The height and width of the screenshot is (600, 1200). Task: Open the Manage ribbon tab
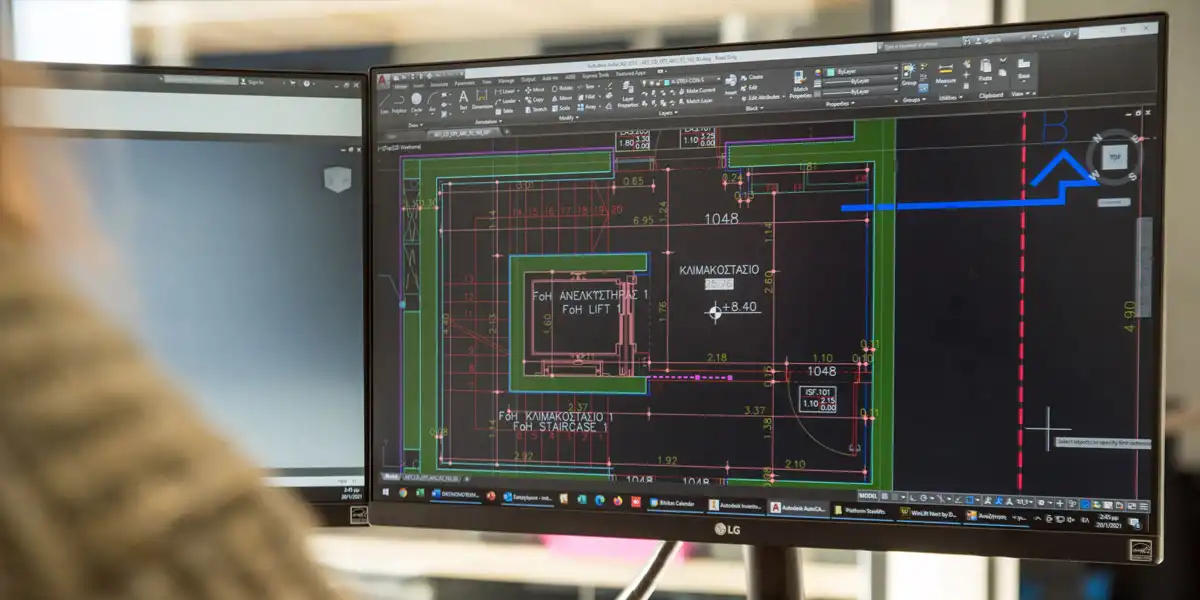[506, 81]
